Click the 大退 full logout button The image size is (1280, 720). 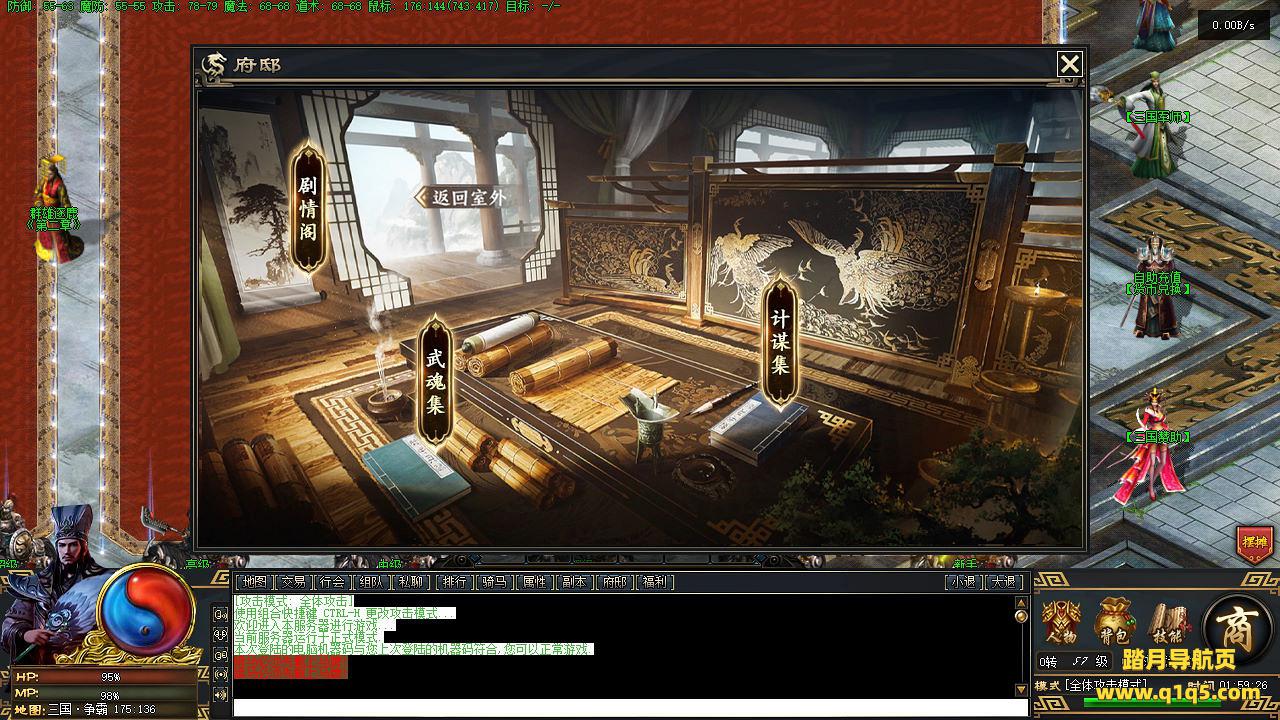pyautogui.click(x=1003, y=582)
